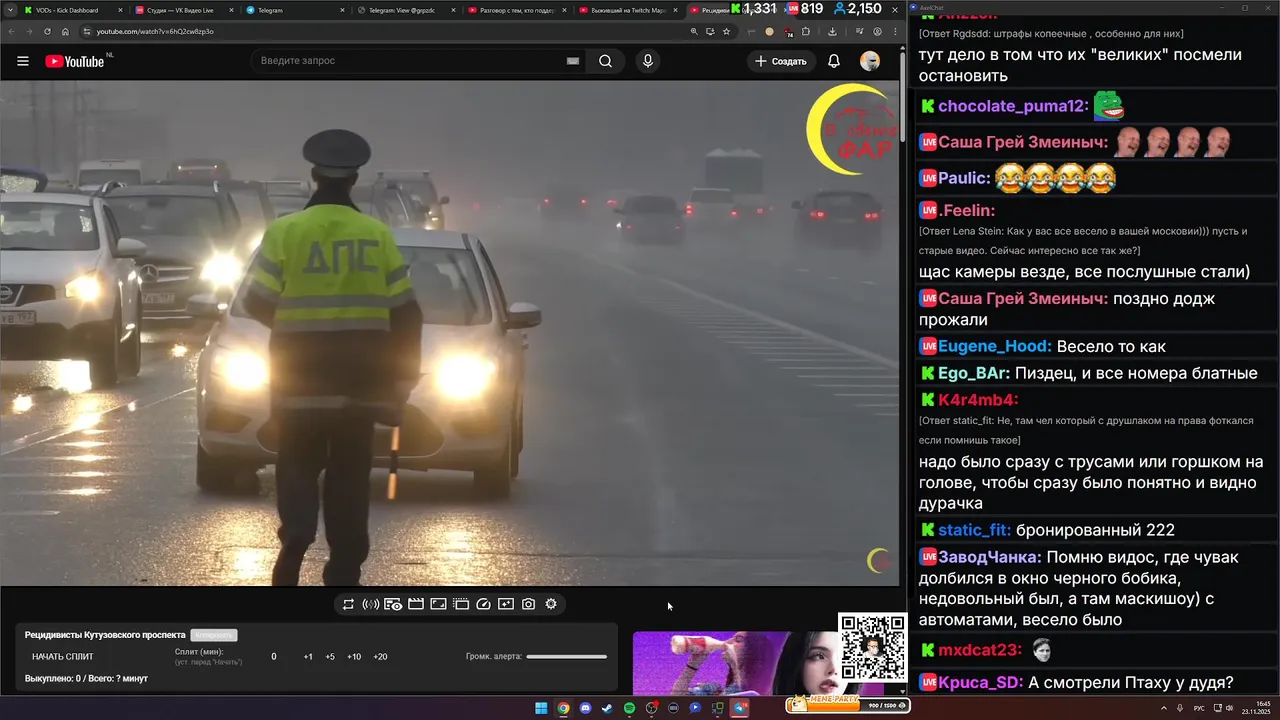The image size is (1280, 720).
Task: Click the +1 minute button
Action: (x=308, y=657)
